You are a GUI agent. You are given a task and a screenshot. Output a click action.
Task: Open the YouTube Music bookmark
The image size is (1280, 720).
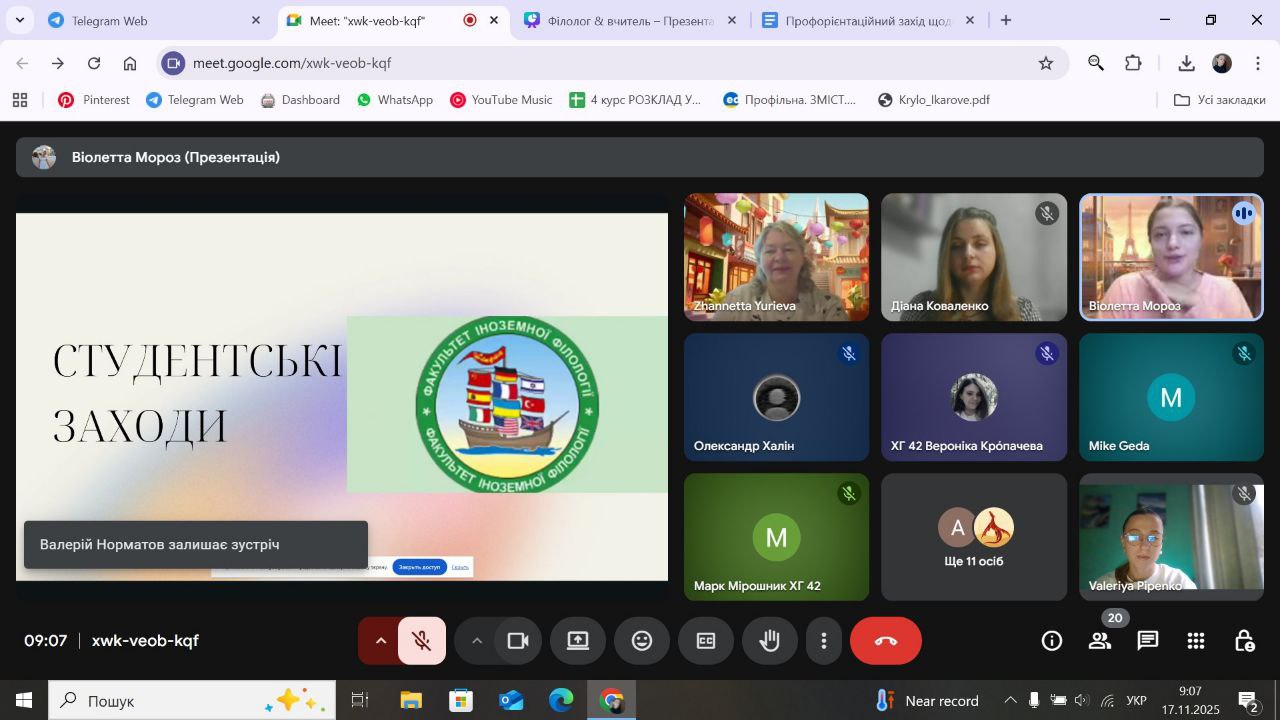[x=501, y=100]
